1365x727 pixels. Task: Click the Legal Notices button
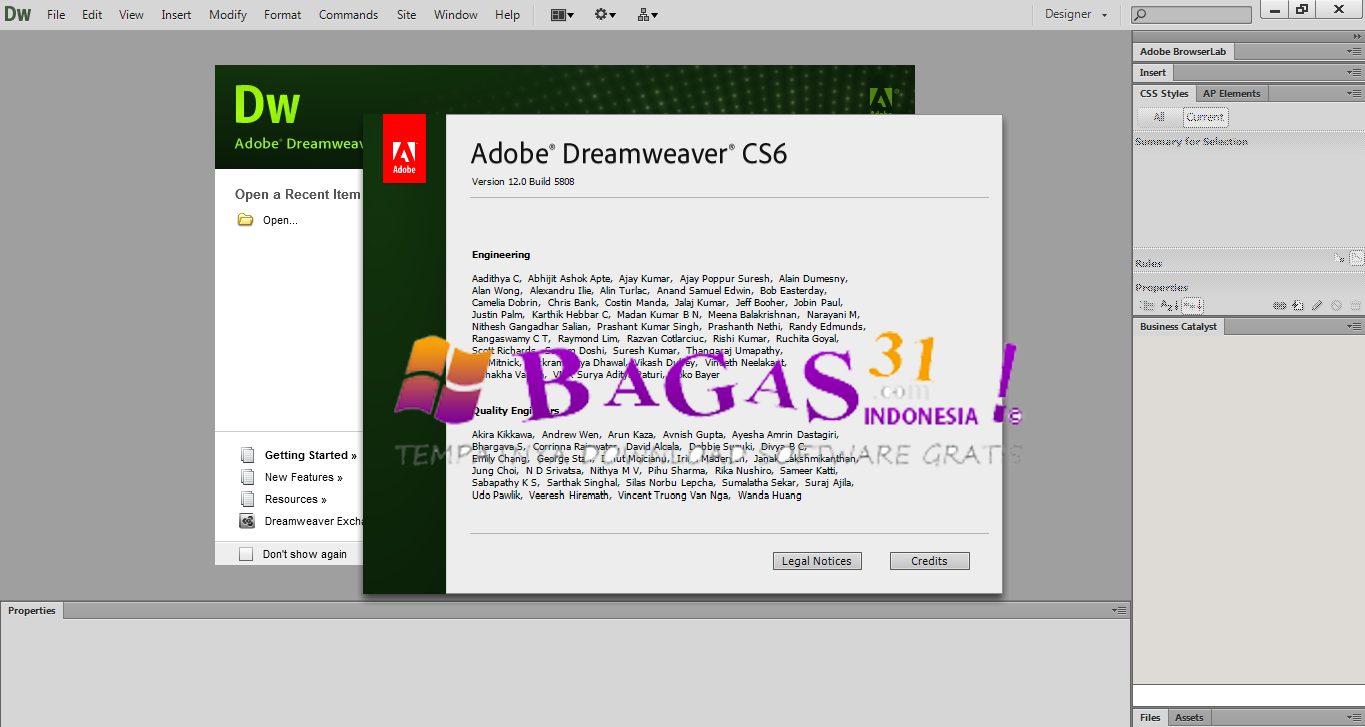(x=817, y=561)
